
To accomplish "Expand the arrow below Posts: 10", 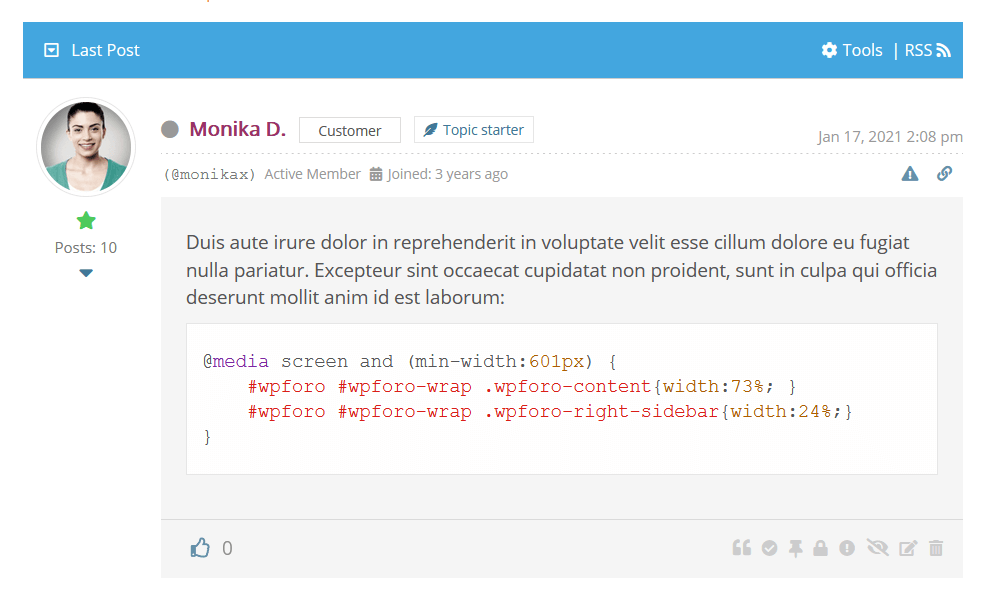I will tap(86, 273).
